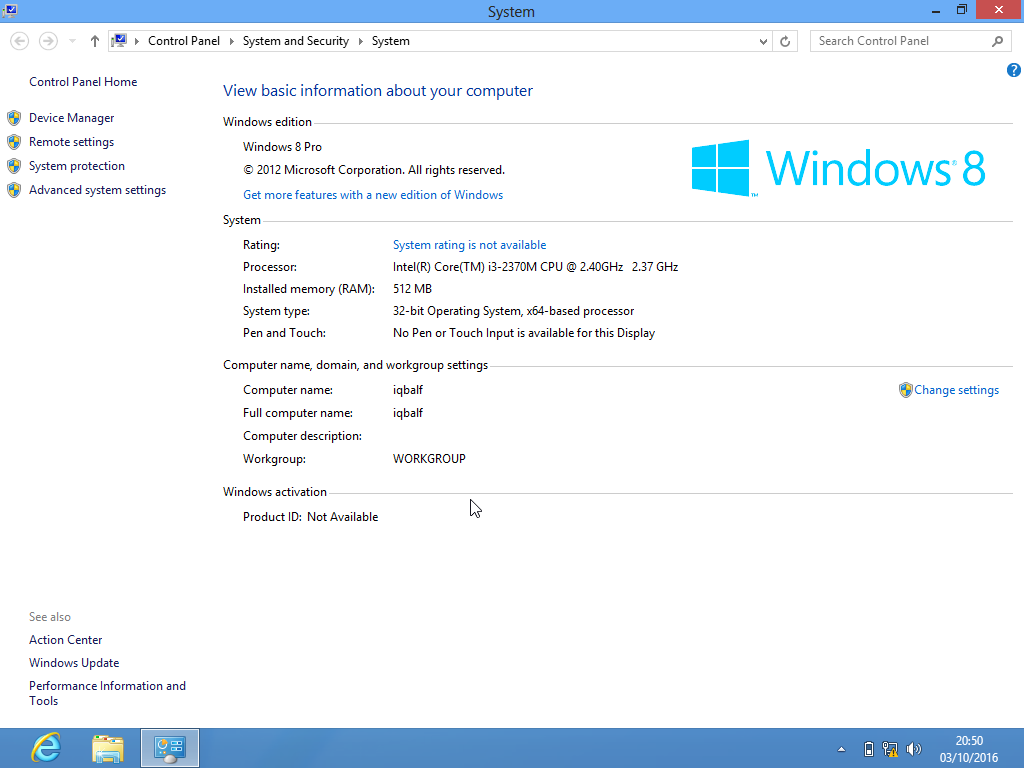1024x768 pixels.
Task: Select the Control Panel breadcrumb
Action: 184,41
